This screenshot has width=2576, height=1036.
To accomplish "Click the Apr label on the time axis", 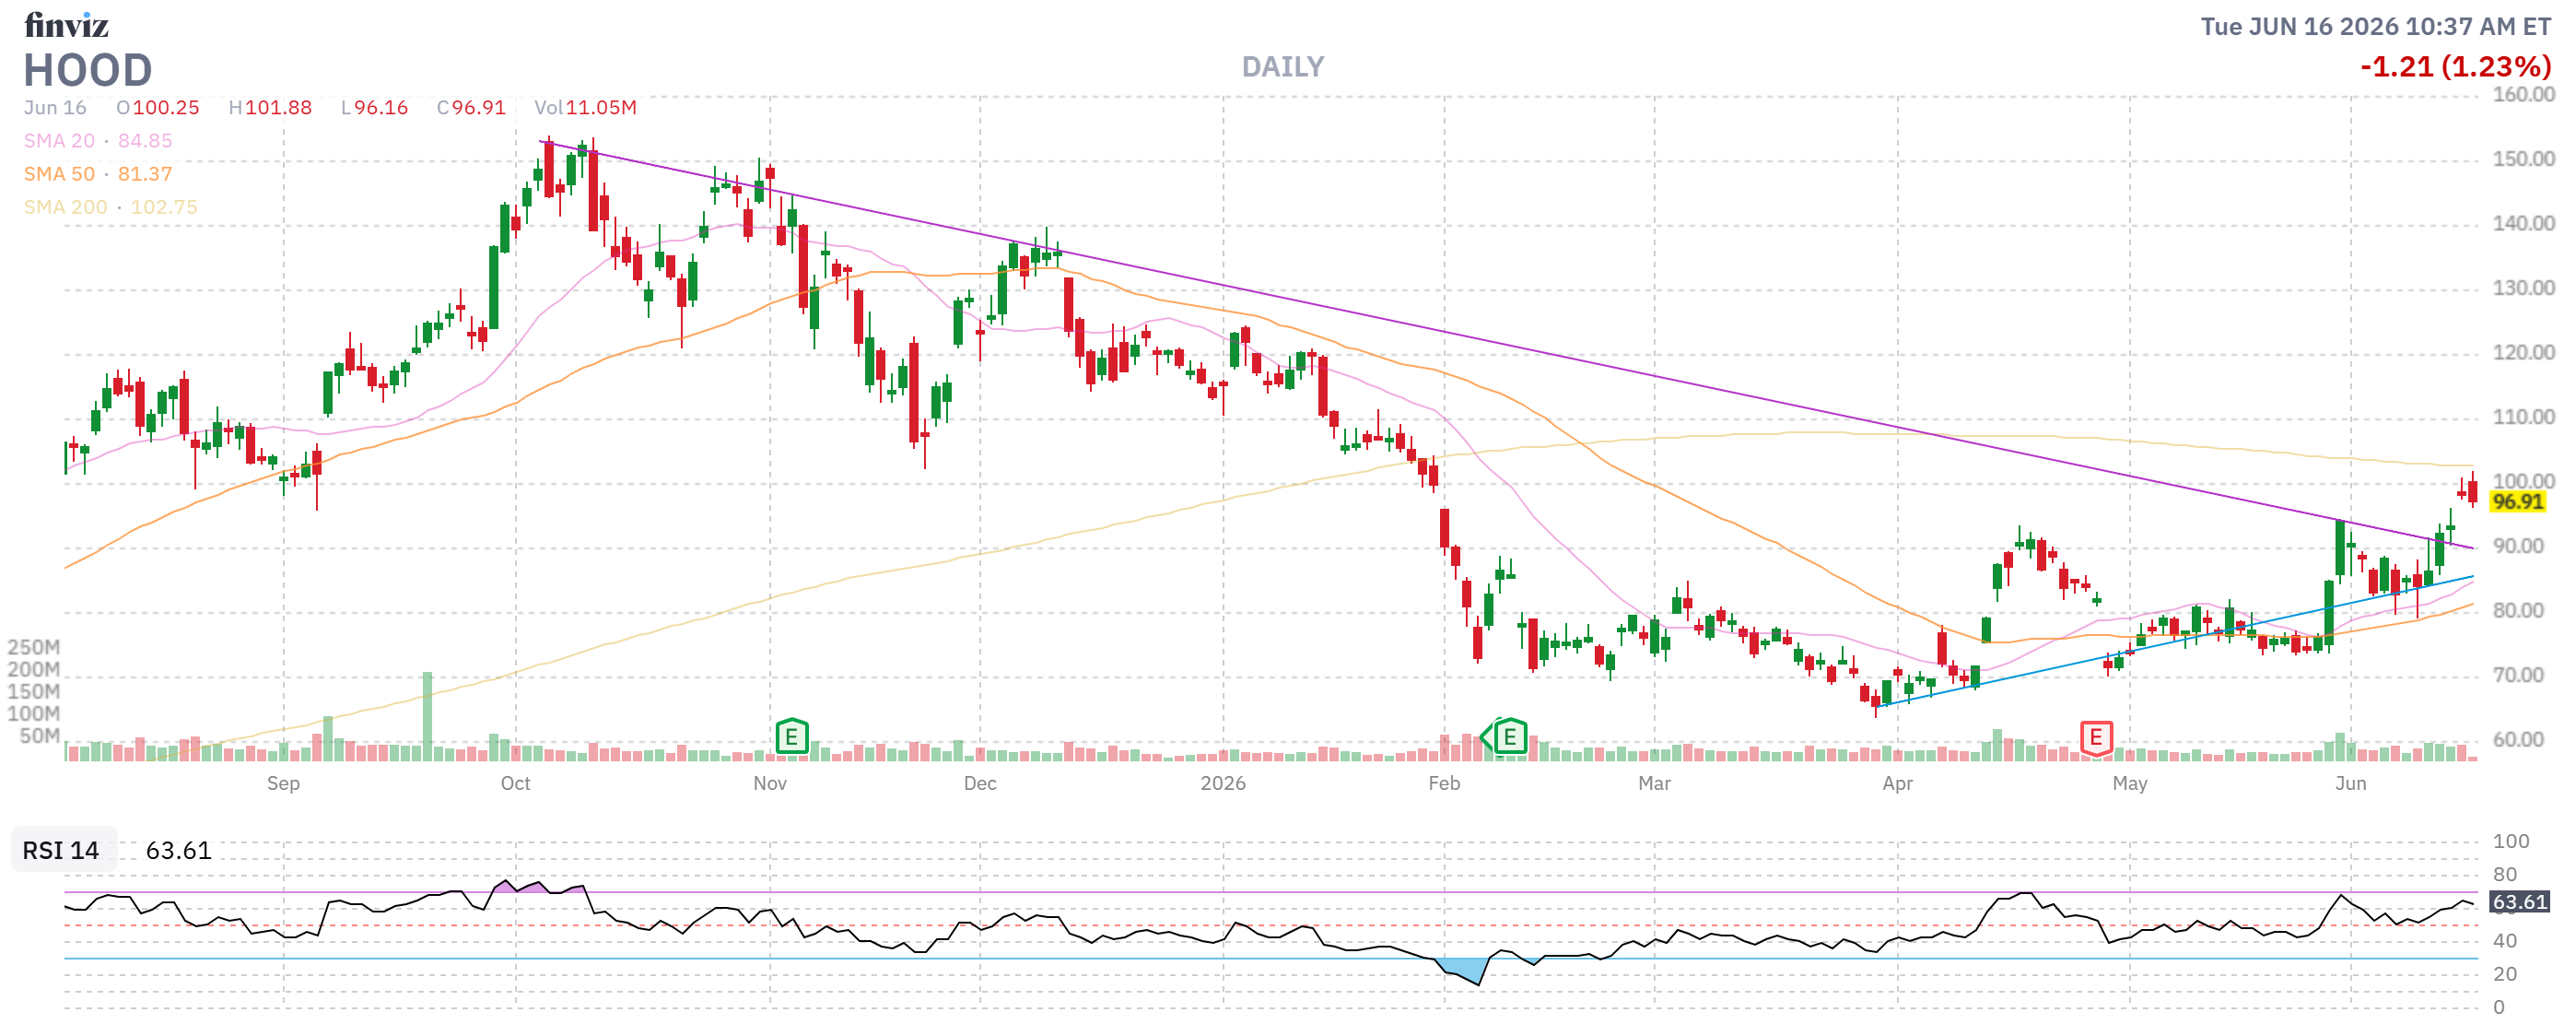I will pyautogui.click(x=1897, y=783).
